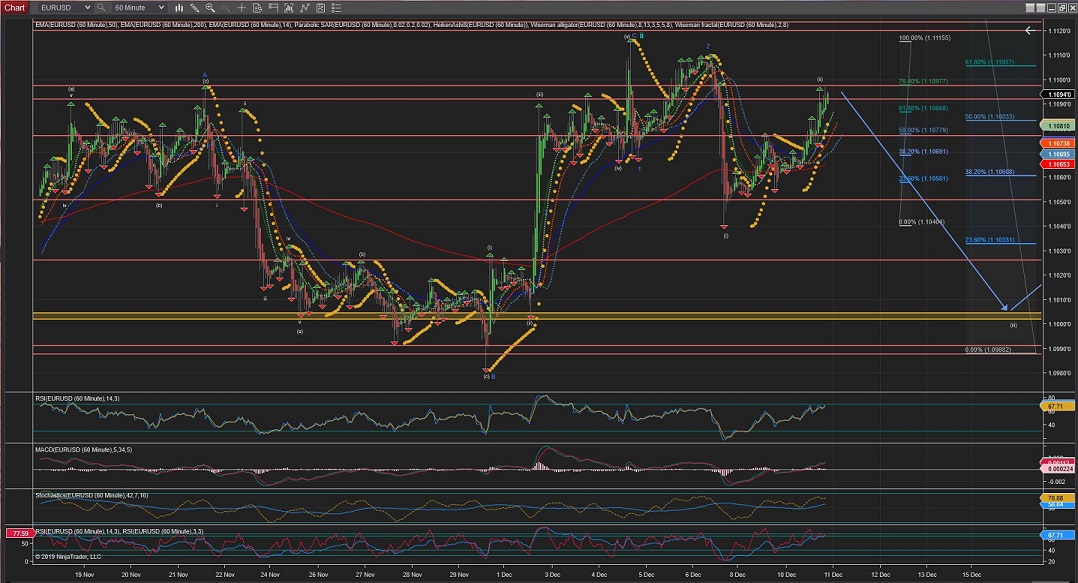Open the data box page icon
This screenshot has width=1078, height=583.
pos(257,8)
